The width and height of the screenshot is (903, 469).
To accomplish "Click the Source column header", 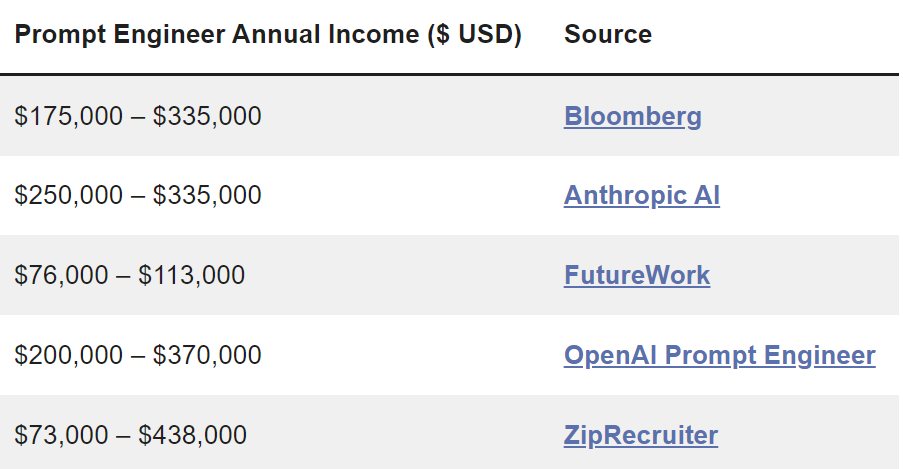I will pos(608,35).
